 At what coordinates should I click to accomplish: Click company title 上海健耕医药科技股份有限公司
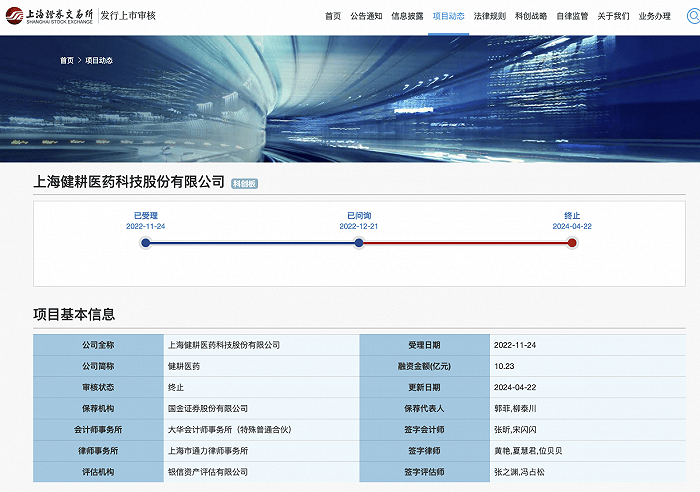(x=129, y=182)
